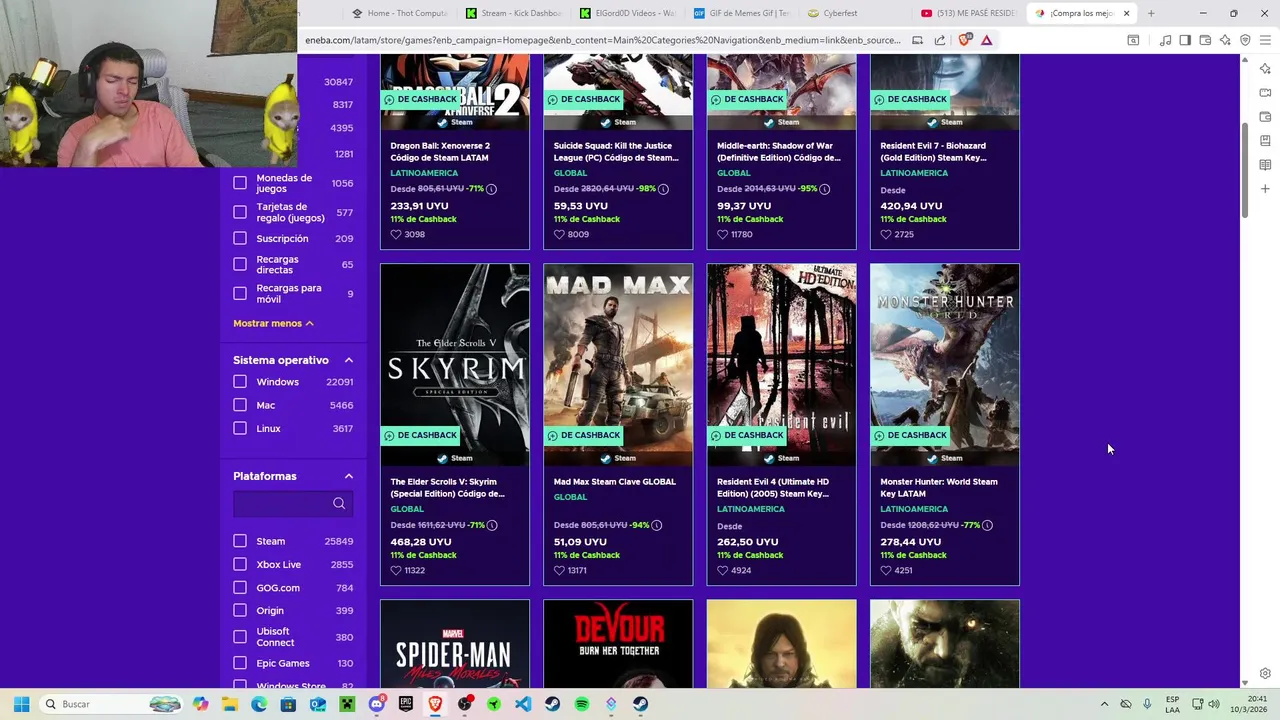This screenshot has height=720, width=1280.
Task: Switch to Cyberfest tab
Action: point(855,13)
